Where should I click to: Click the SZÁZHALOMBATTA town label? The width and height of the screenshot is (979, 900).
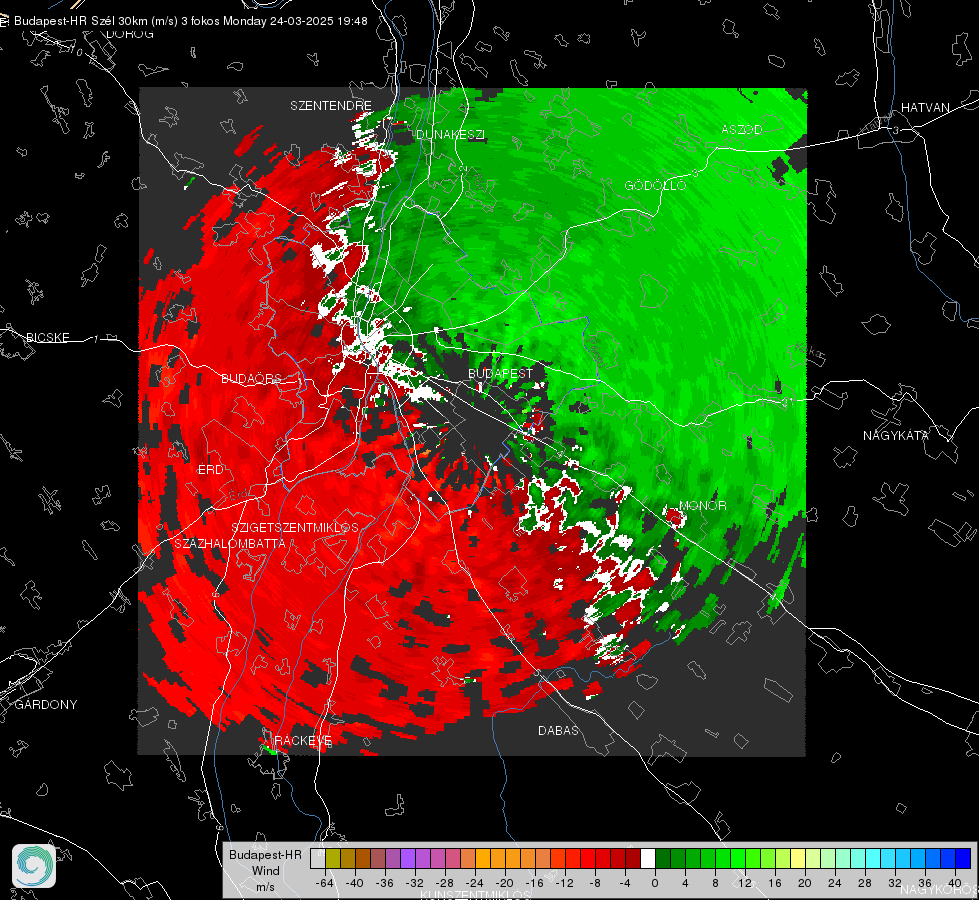(230, 543)
